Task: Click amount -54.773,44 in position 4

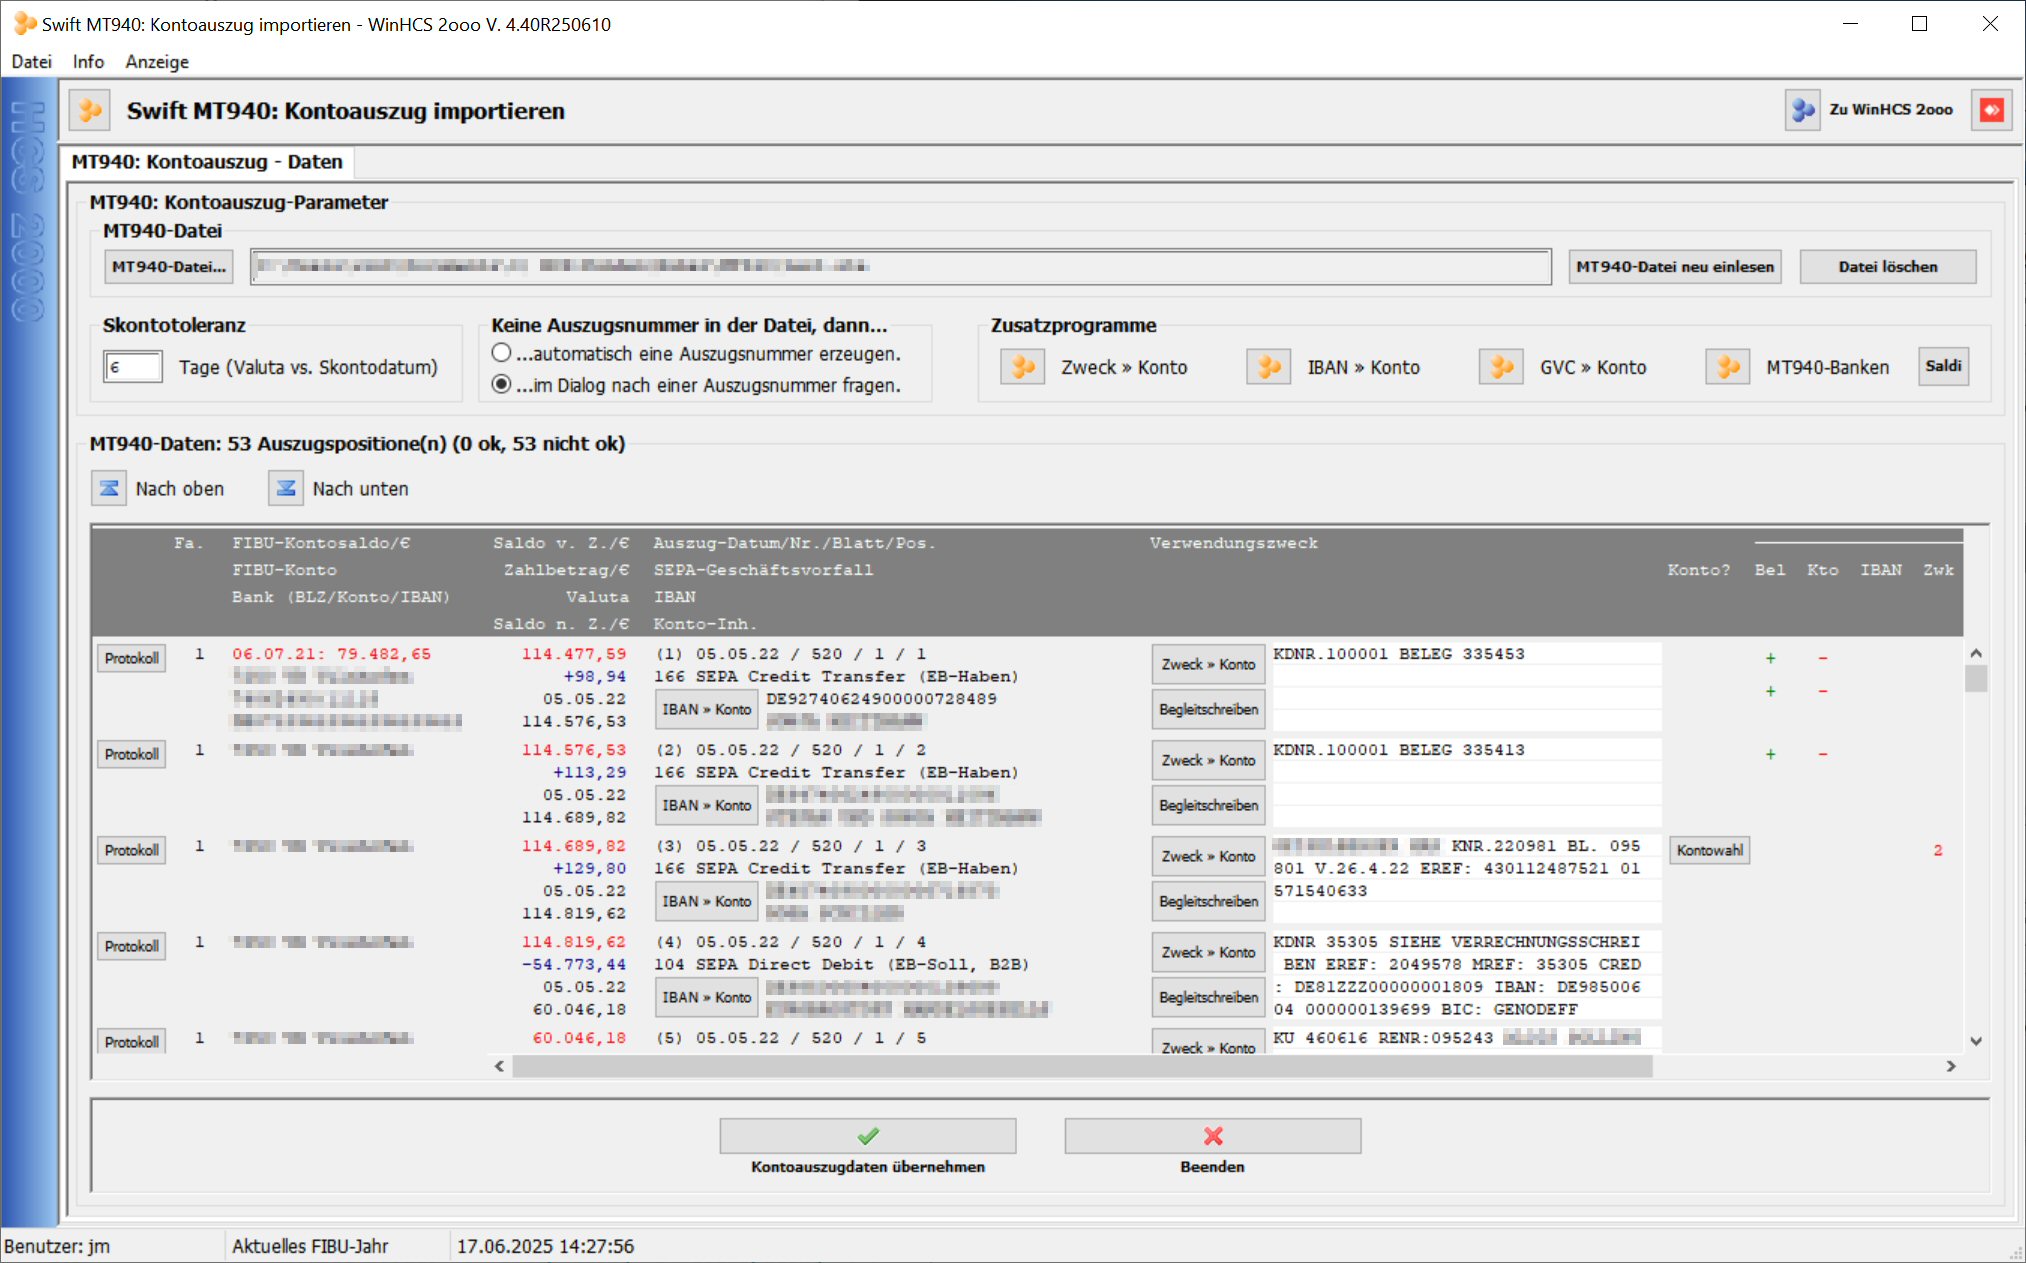Action: tap(574, 964)
